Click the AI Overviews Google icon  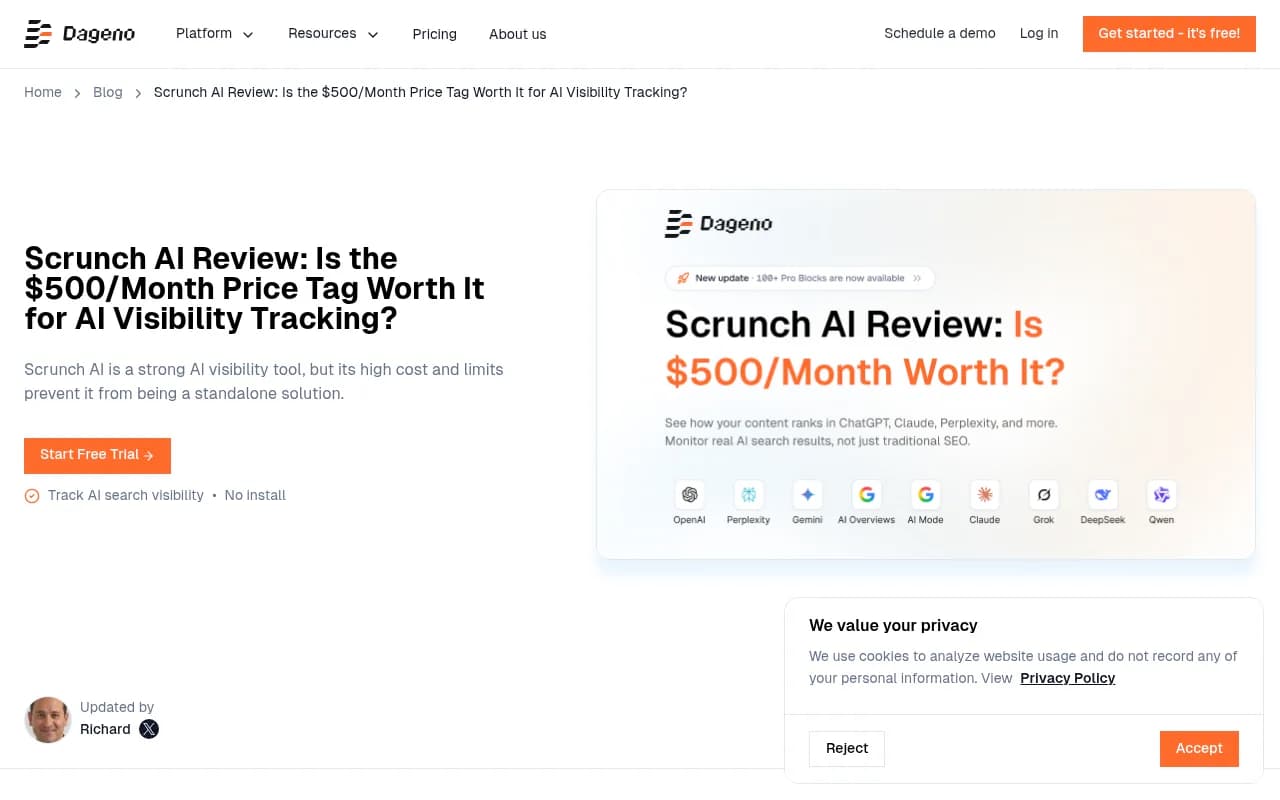coord(866,495)
